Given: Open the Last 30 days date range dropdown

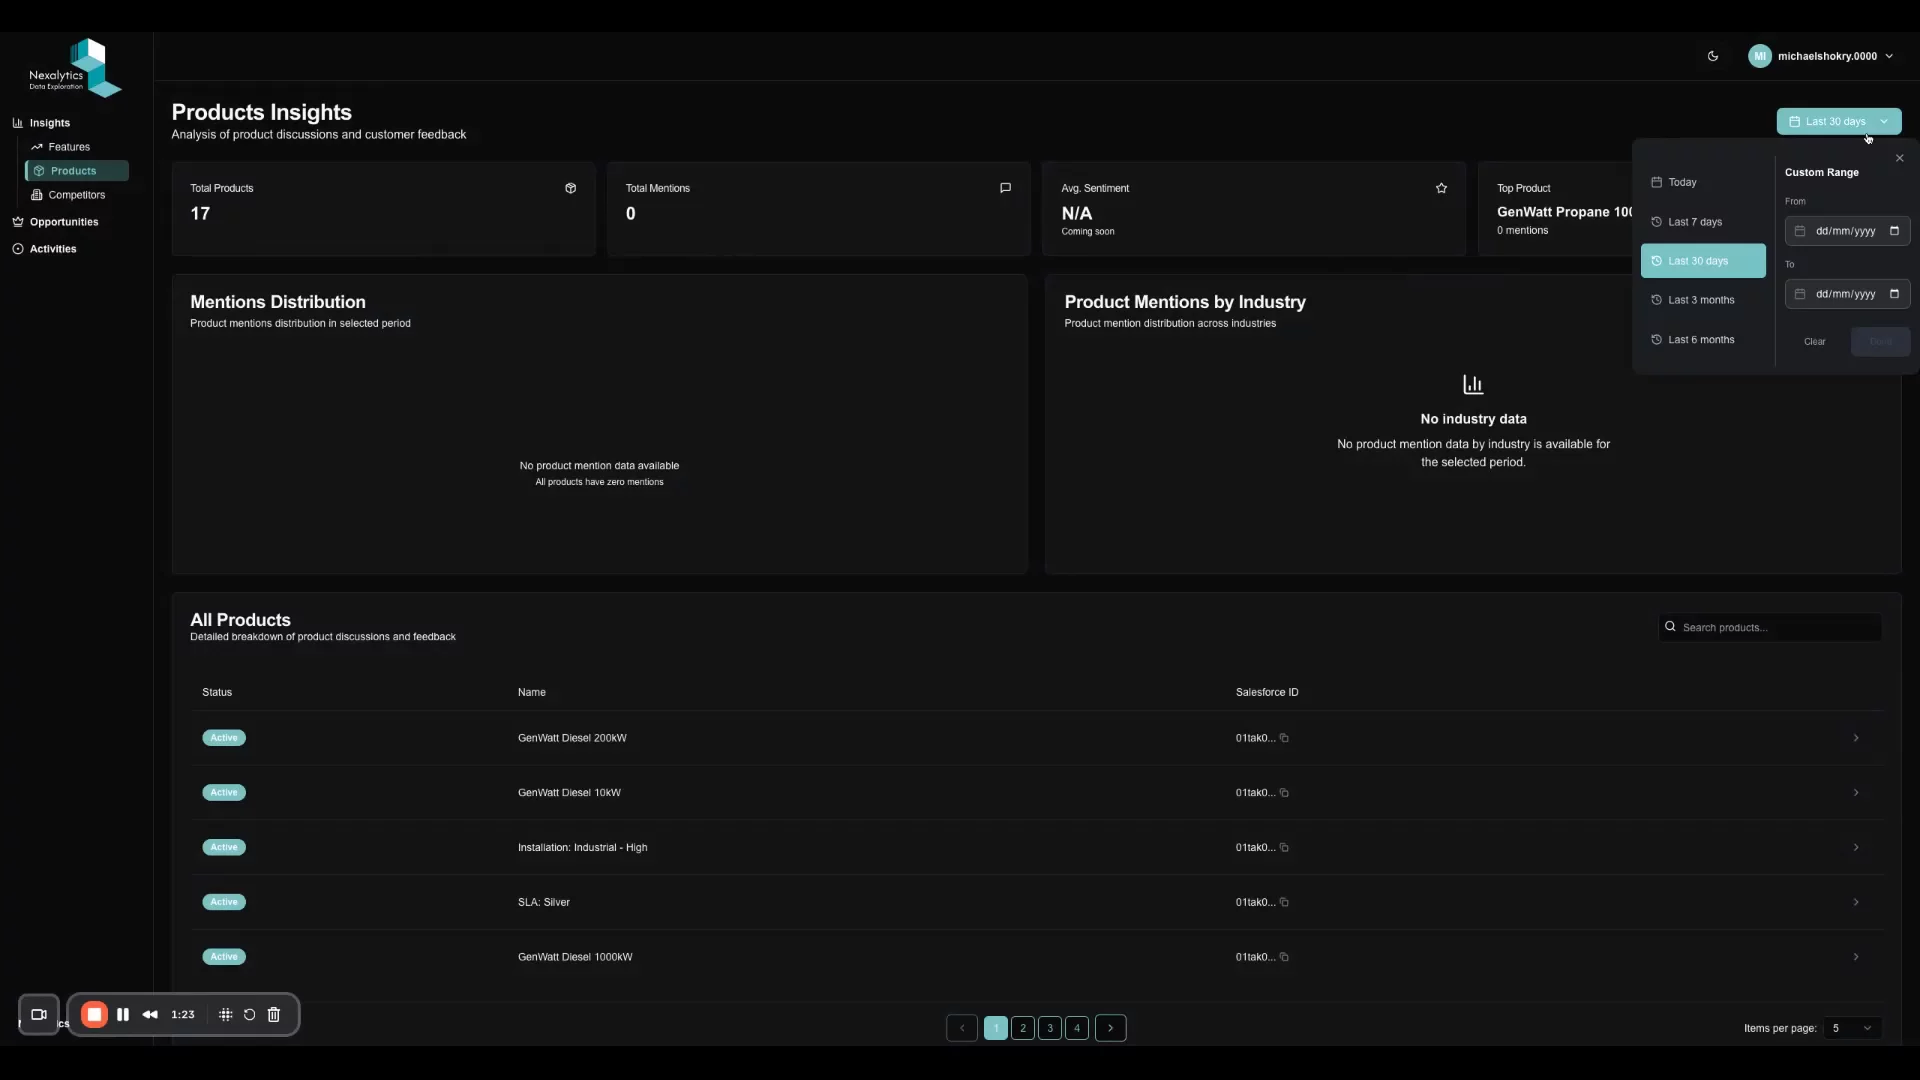Looking at the screenshot, I should pyautogui.click(x=1838, y=121).
